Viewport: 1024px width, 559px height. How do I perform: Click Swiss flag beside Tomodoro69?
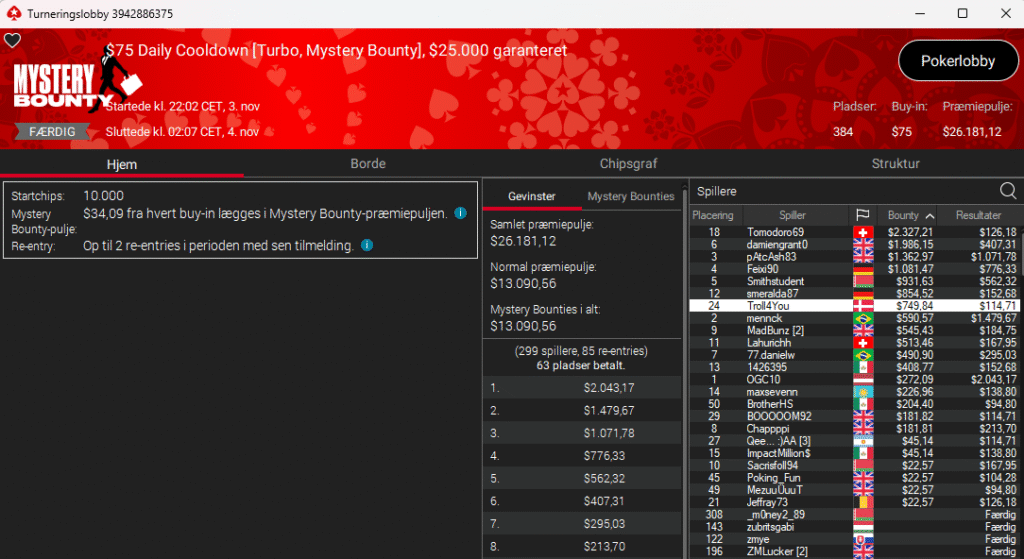tap(861, 233)
